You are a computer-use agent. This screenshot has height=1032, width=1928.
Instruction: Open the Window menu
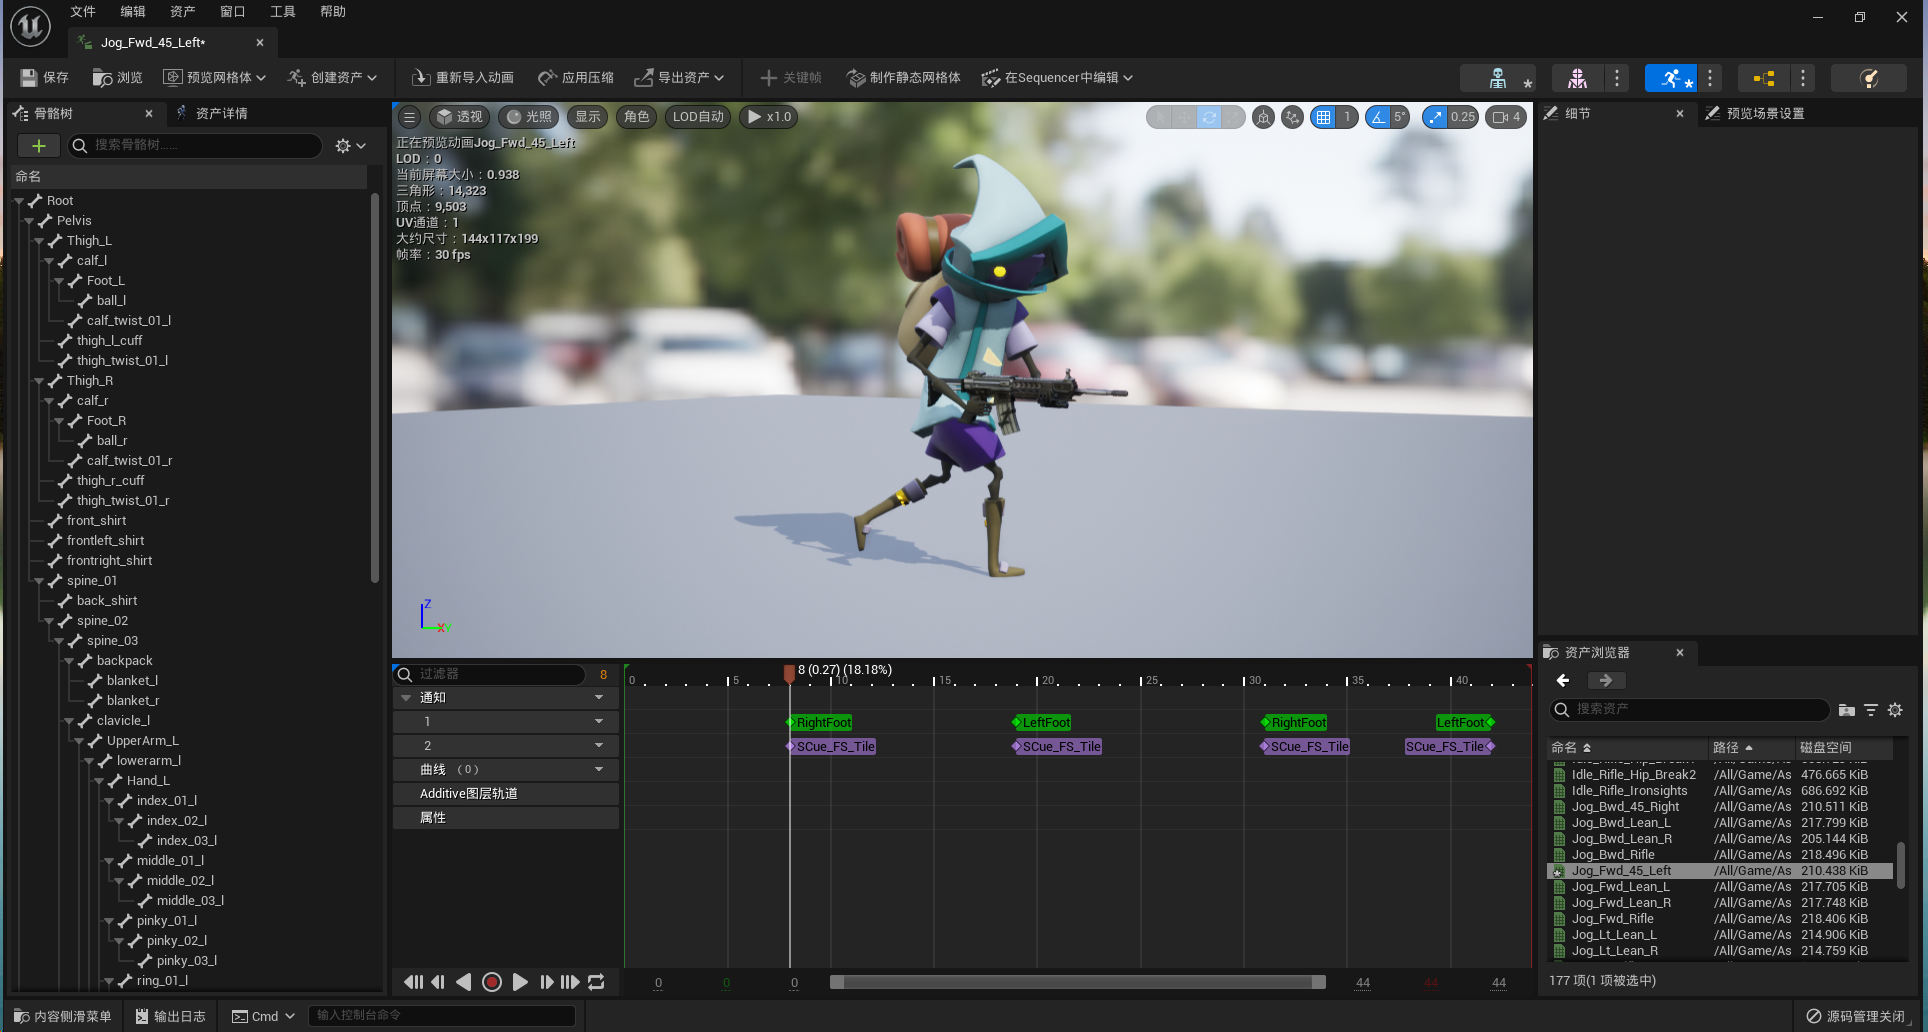coord(233,11)
